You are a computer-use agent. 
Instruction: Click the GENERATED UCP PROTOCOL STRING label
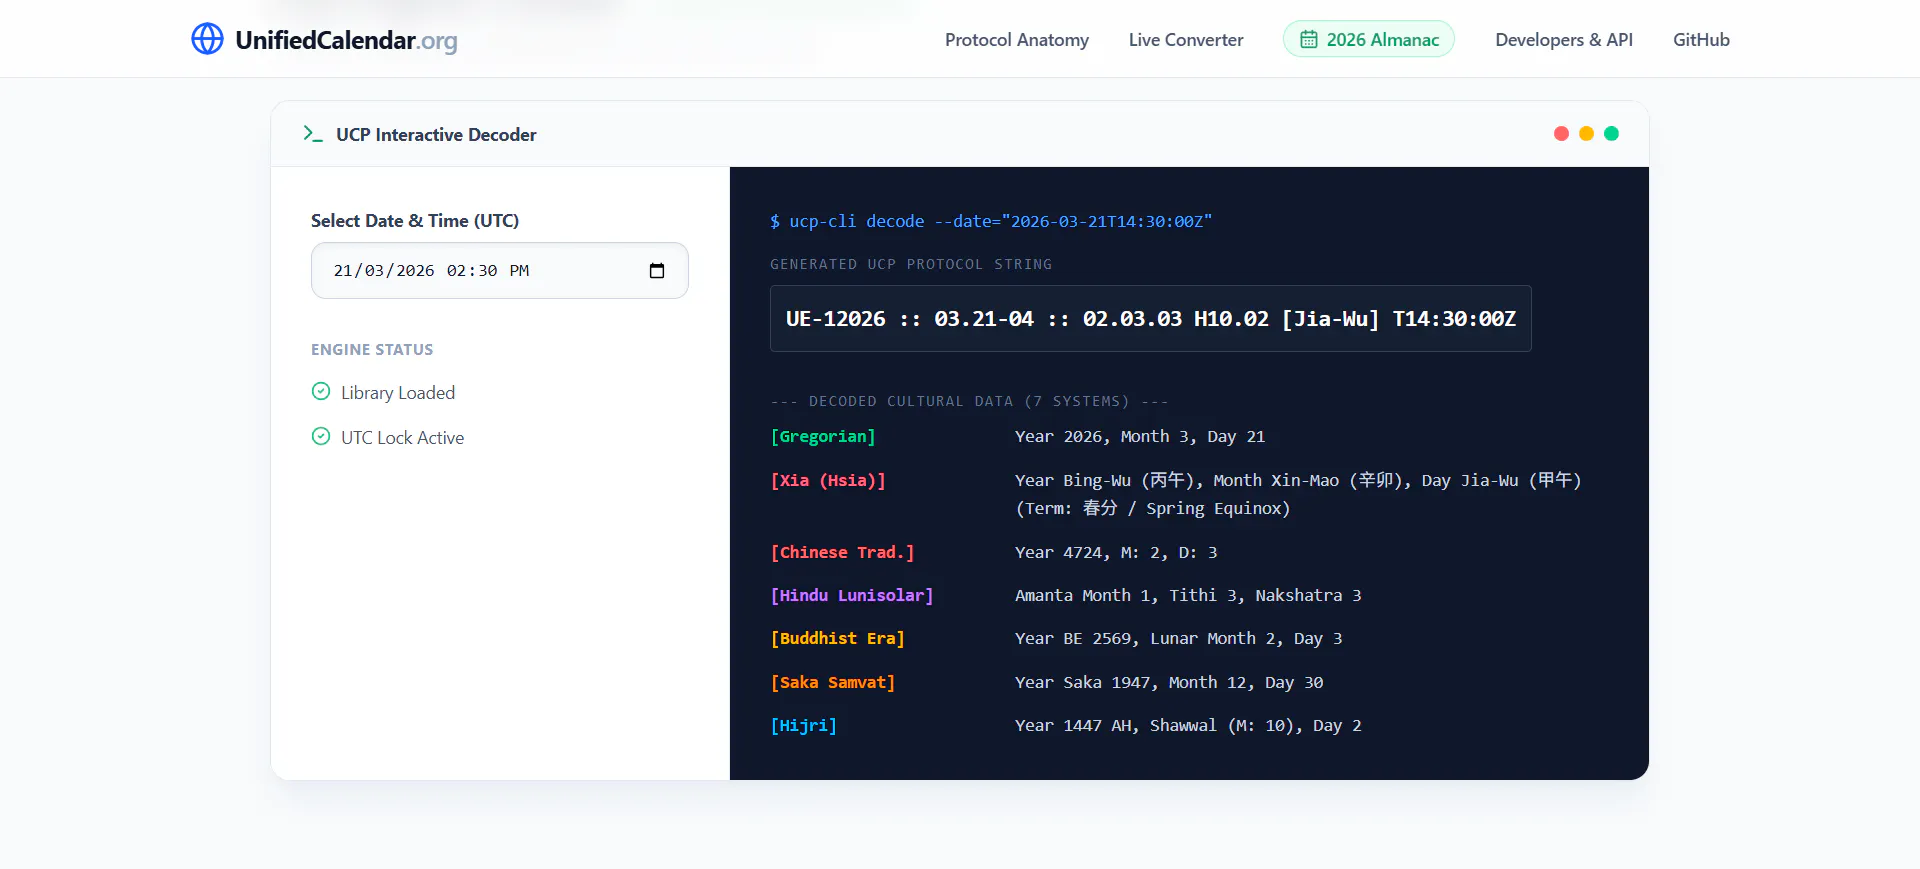coord(911,264)
